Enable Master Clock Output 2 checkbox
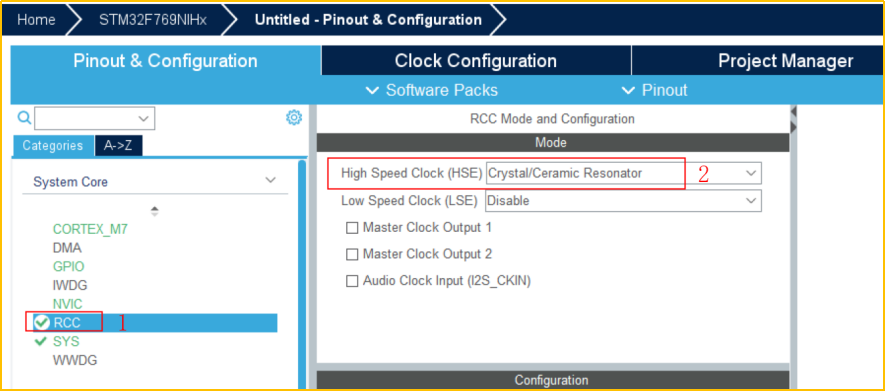The width and height of the screenshot is (886, 391). click(x=352, y=254)
